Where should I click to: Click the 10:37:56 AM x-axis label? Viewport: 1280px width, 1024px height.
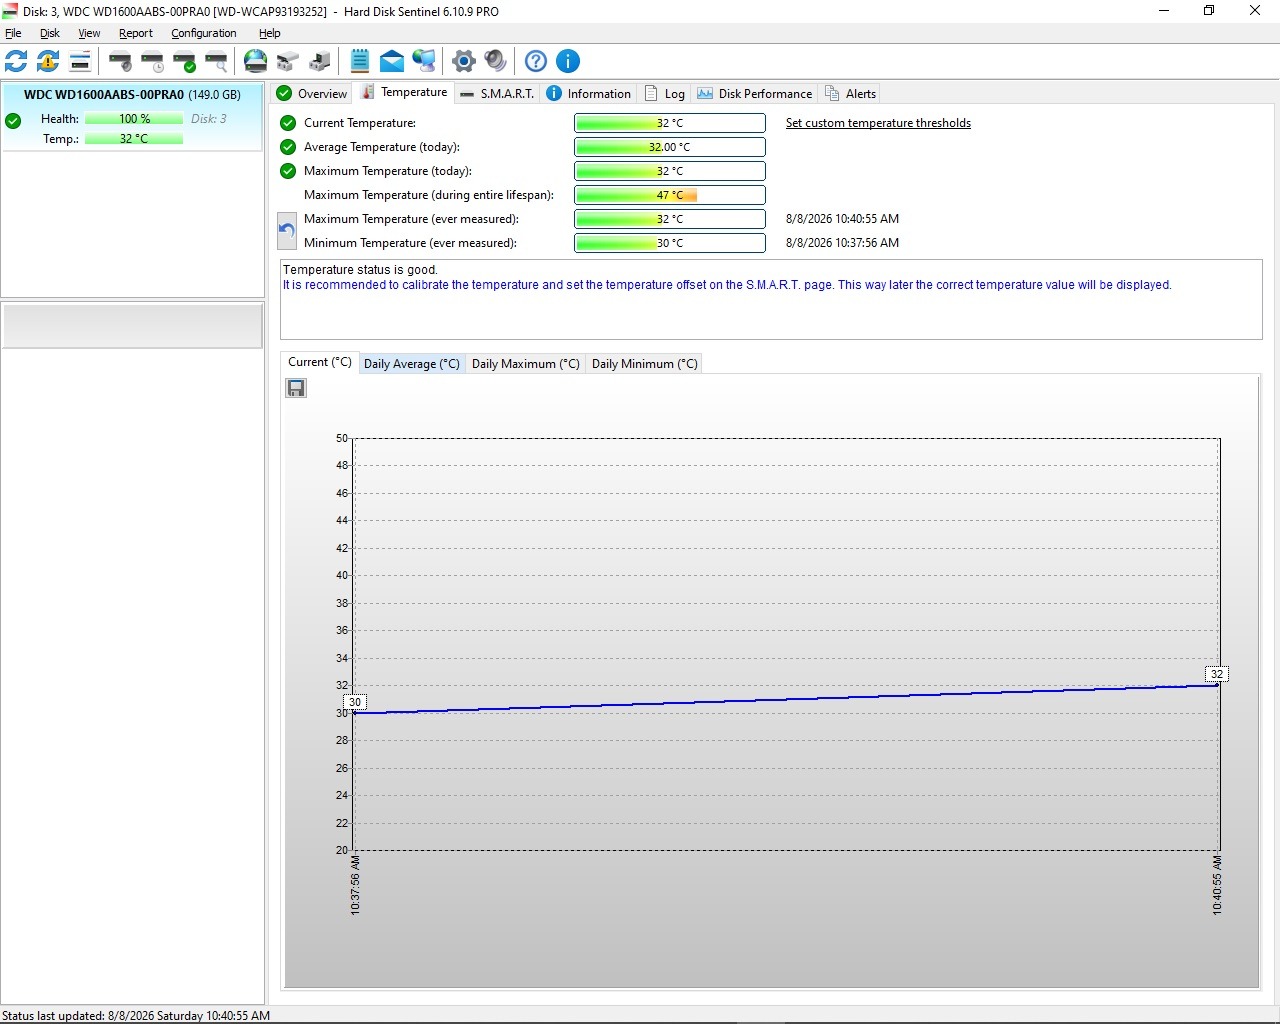click(x=355, y=885)
